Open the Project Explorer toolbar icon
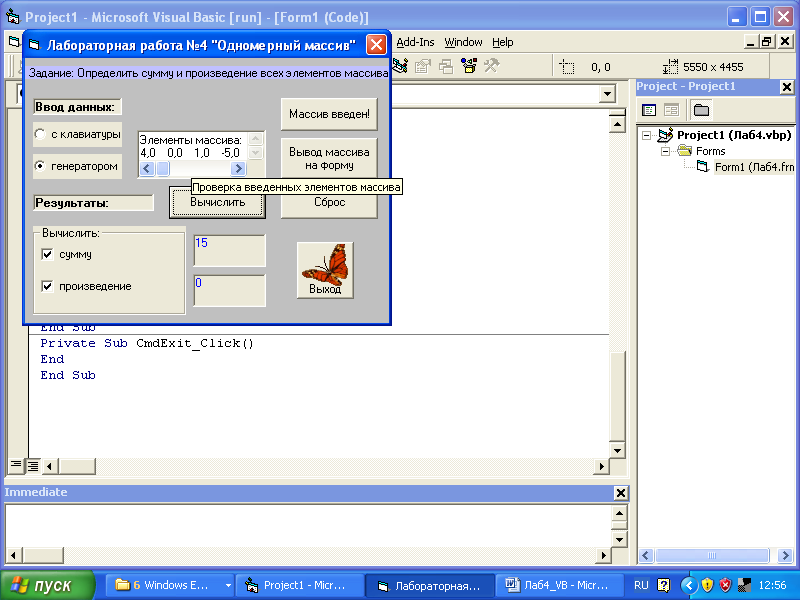Image resolution: width=800 pixels, height=600 pixels. pos(400,66)
